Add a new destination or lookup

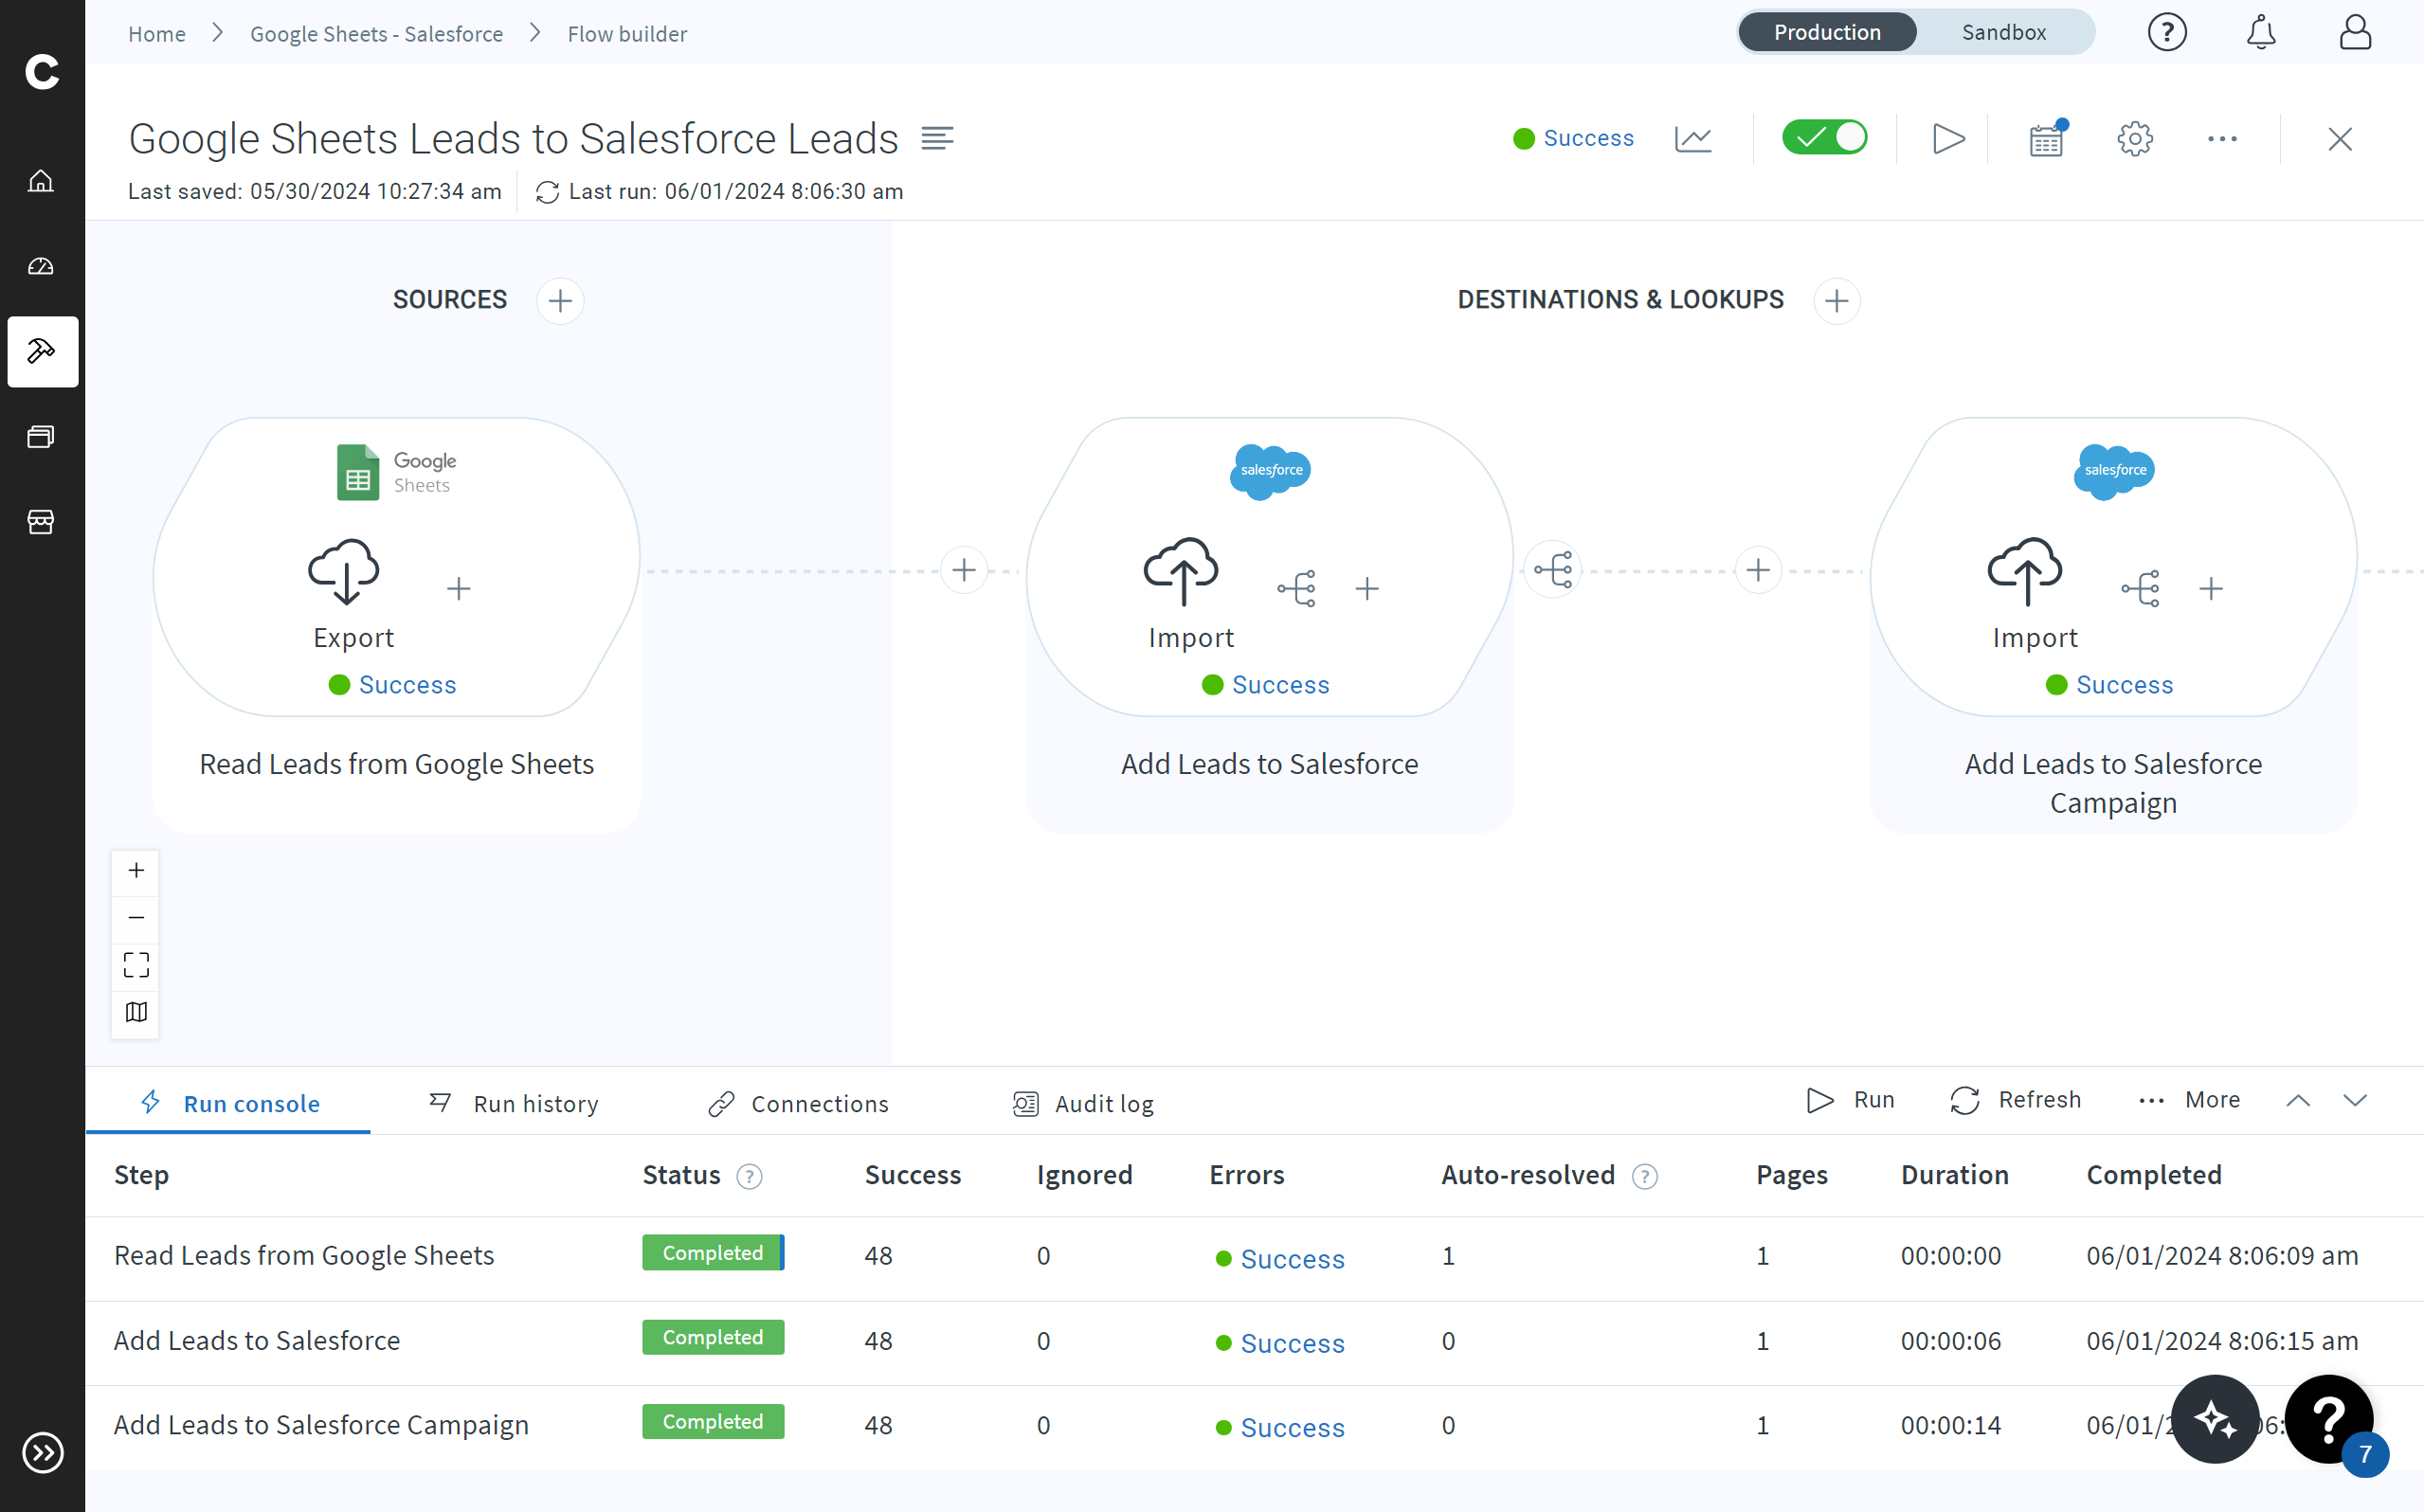1837,300
